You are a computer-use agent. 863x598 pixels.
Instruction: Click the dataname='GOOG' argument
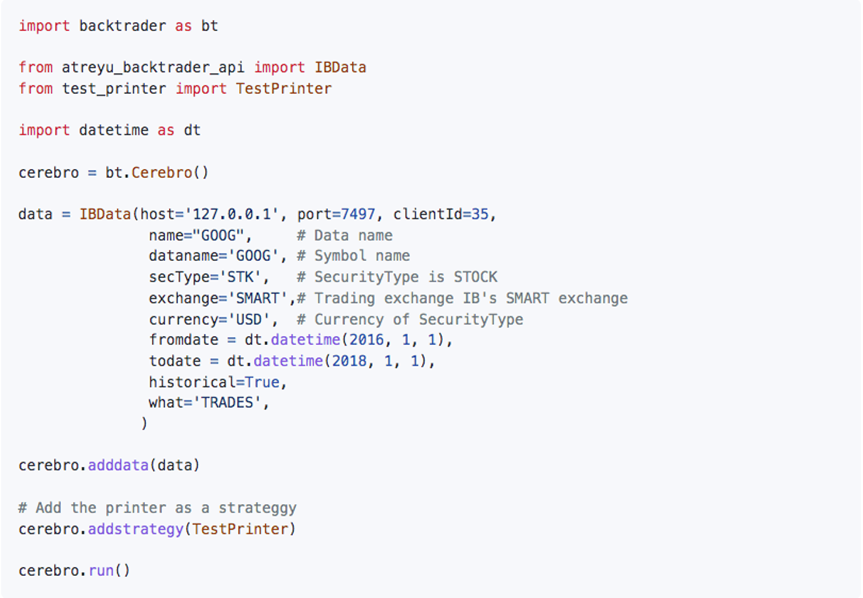click(x=214, y=256)
